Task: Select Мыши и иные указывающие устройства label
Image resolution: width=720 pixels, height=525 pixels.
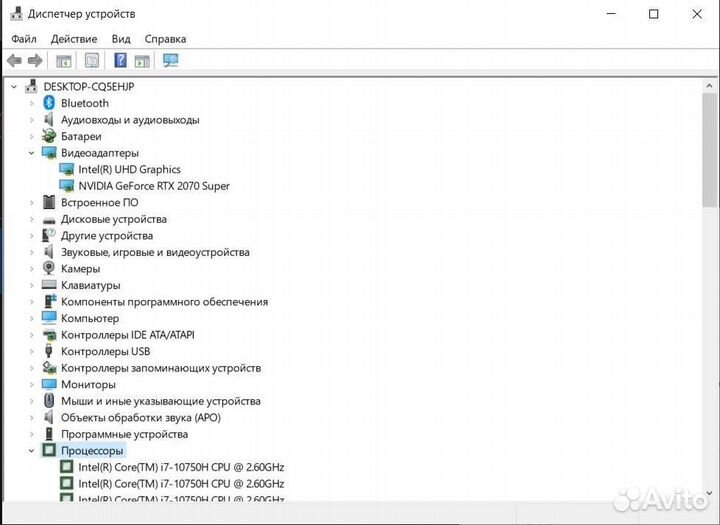Action: click(161, 401)
